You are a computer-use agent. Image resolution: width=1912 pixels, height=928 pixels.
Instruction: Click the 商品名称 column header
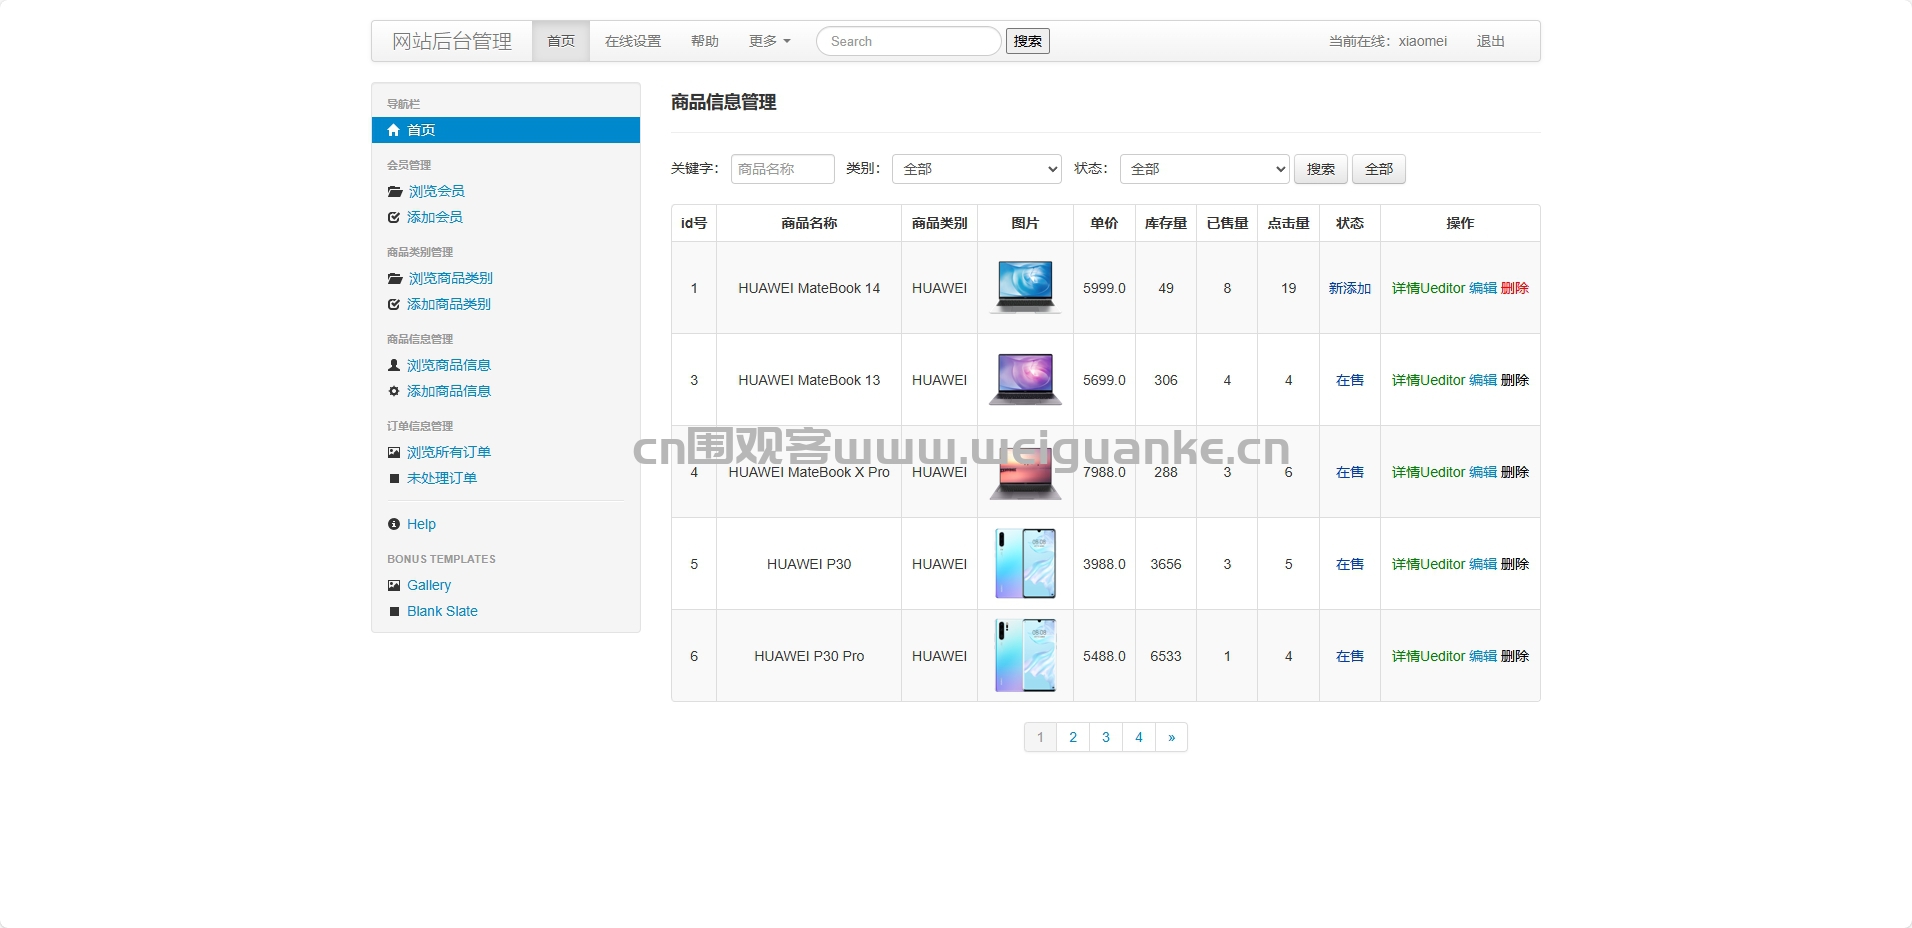809,223
